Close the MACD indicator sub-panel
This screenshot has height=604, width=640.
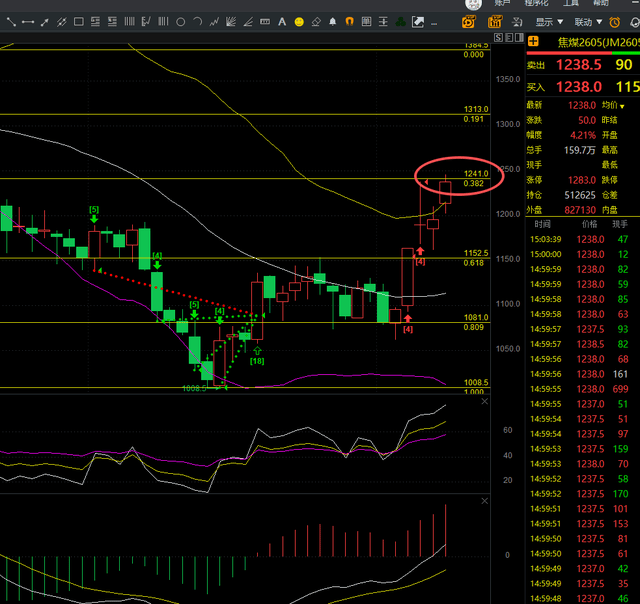[x=486, y=500]
